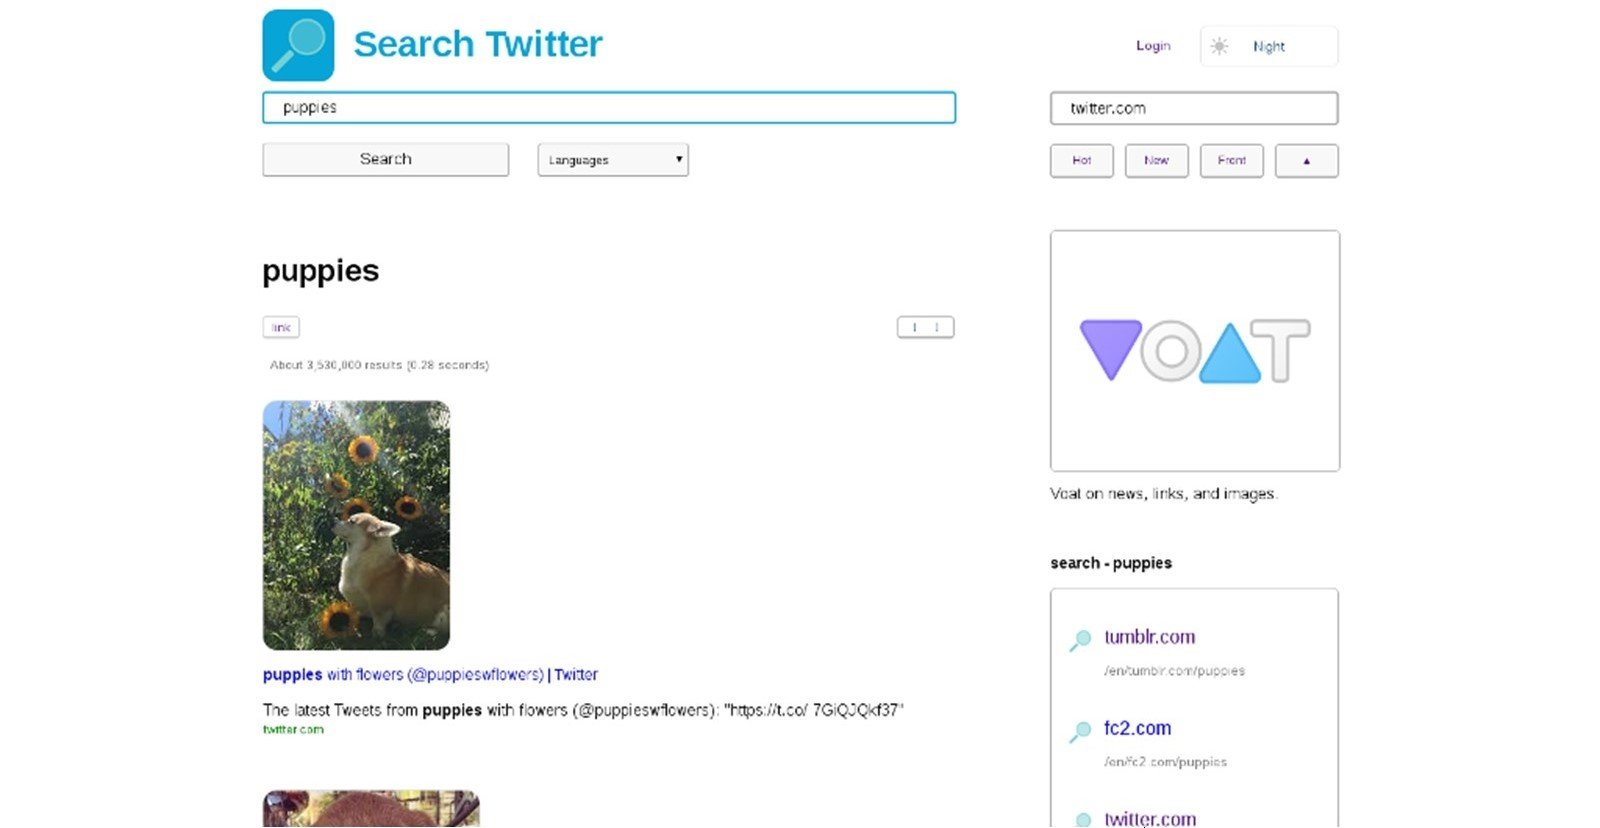Viewport: 1600px width, 828px height.
Task: Open the Search Twitter title link
Action: tap(478, 44)
